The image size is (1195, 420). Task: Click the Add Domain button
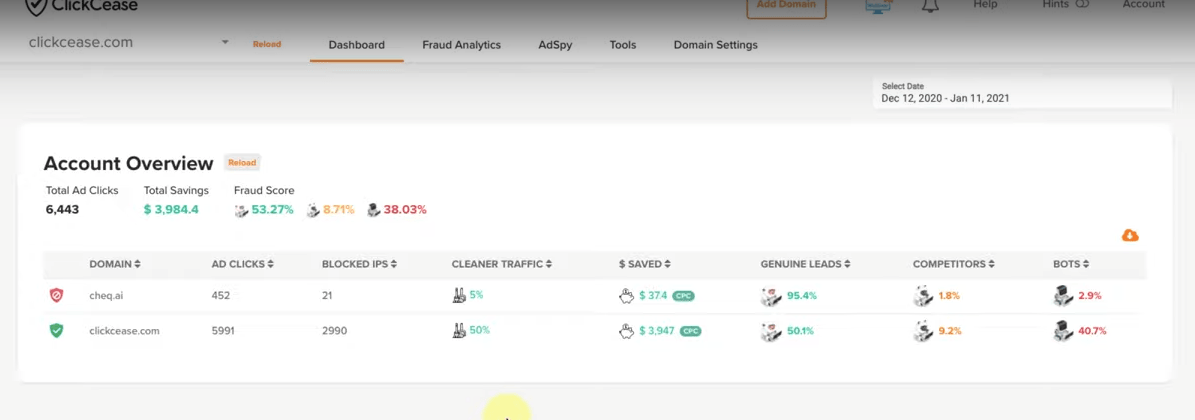(786, 6)
